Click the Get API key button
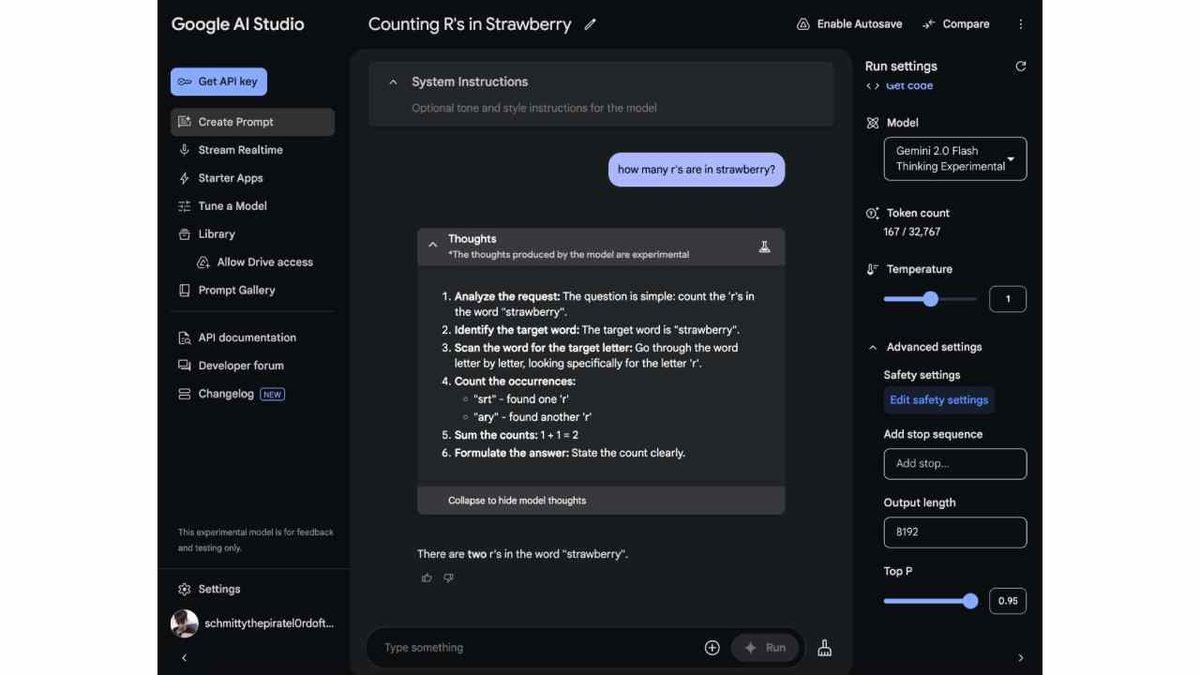Viewport: 1200px width, 675px height. (x=218, y=82)
